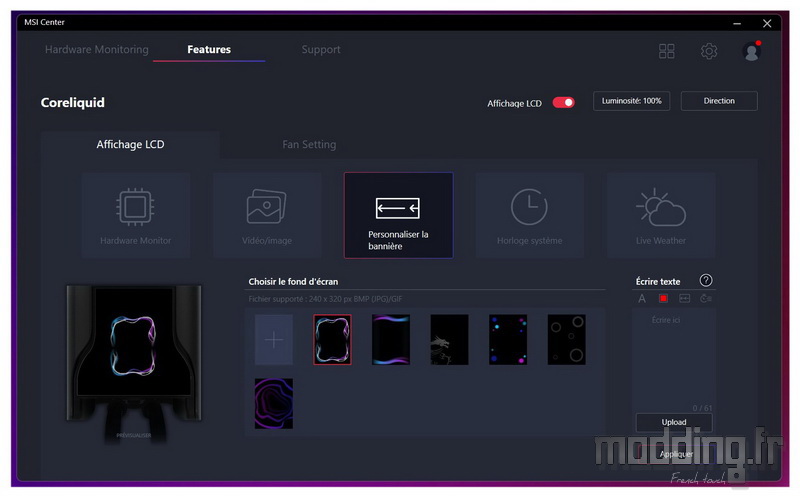Screen dimensions: 800x498
Task: Click the PRÉVISUALISER label
Action: tap(134, 435)
